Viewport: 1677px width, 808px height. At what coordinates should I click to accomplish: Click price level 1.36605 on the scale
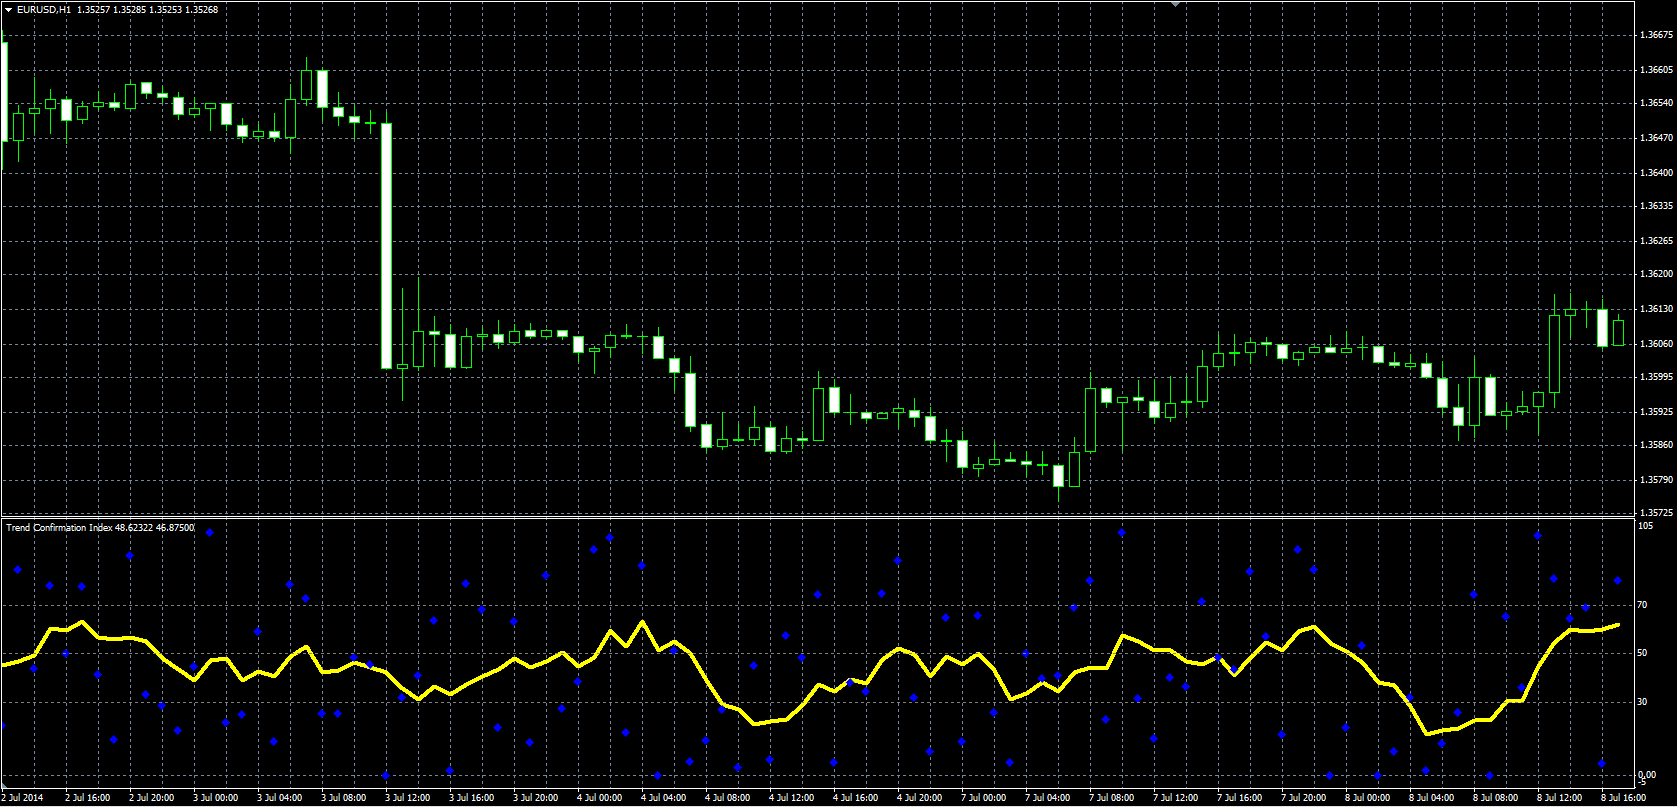pos(1656,70)
